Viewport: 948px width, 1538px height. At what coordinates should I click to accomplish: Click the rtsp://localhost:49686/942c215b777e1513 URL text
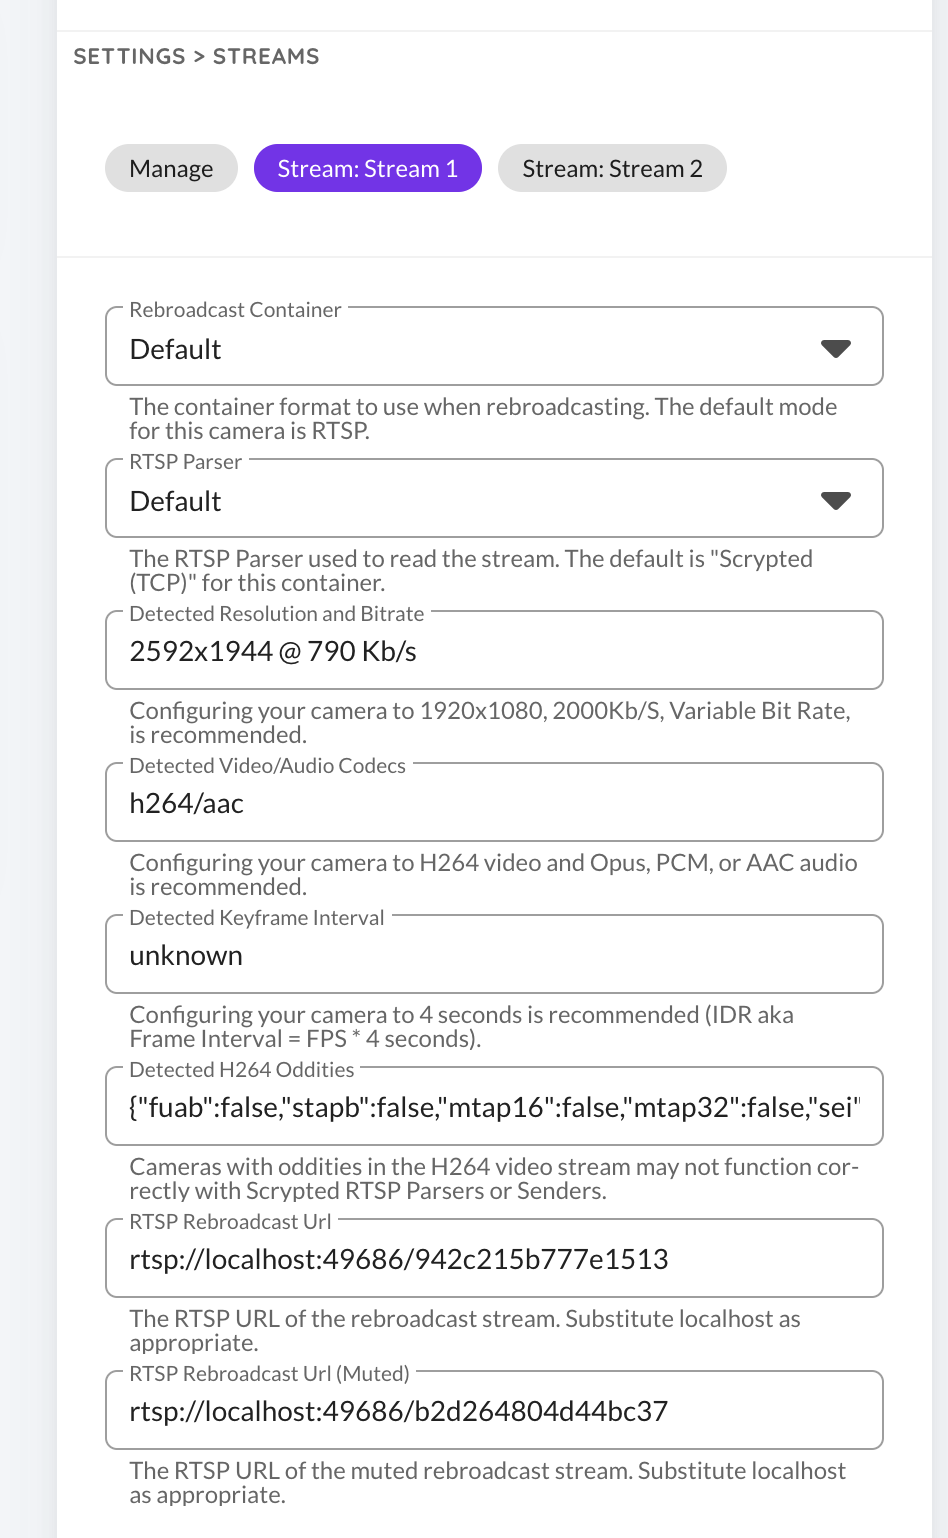pyautogui.click(x=398, y=1258)
